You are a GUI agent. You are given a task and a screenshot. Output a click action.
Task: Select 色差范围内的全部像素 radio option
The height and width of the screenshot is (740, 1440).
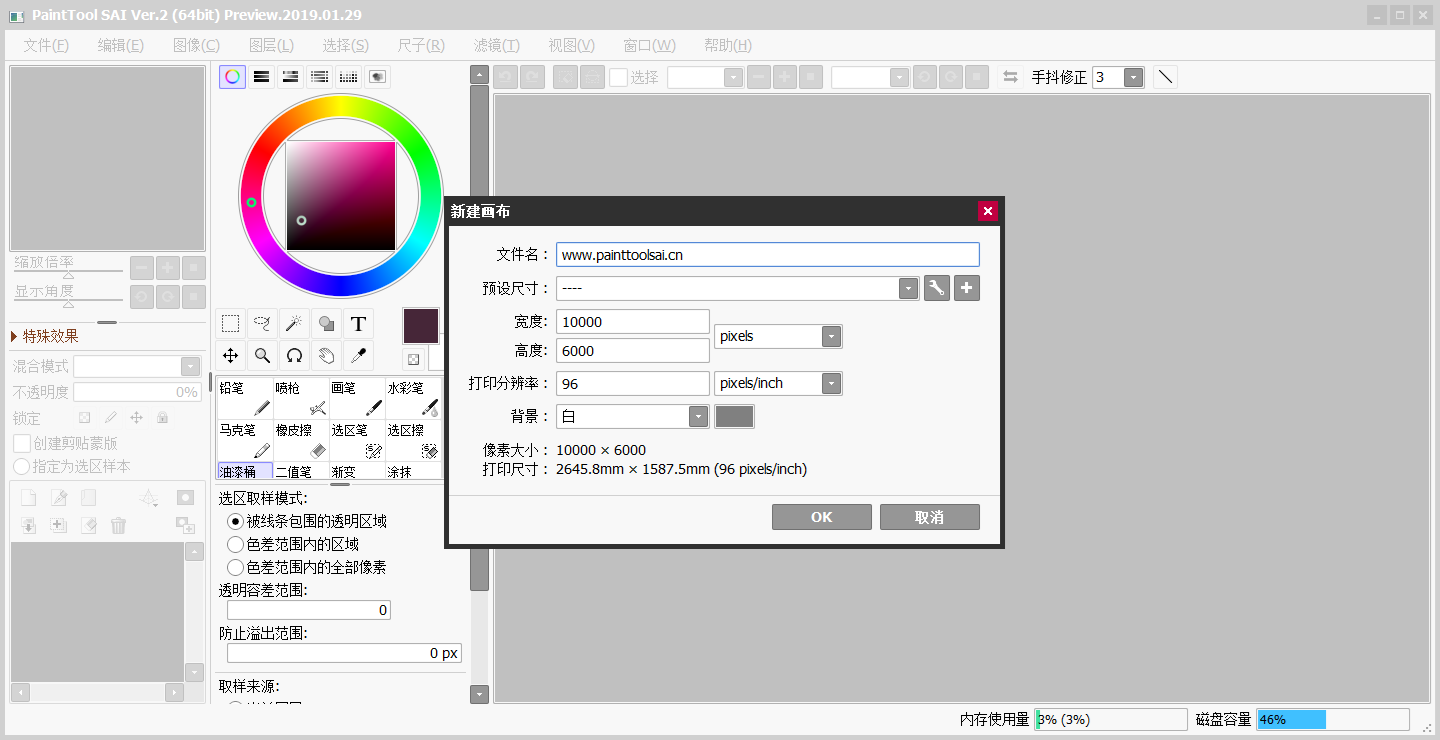[235, 567]
